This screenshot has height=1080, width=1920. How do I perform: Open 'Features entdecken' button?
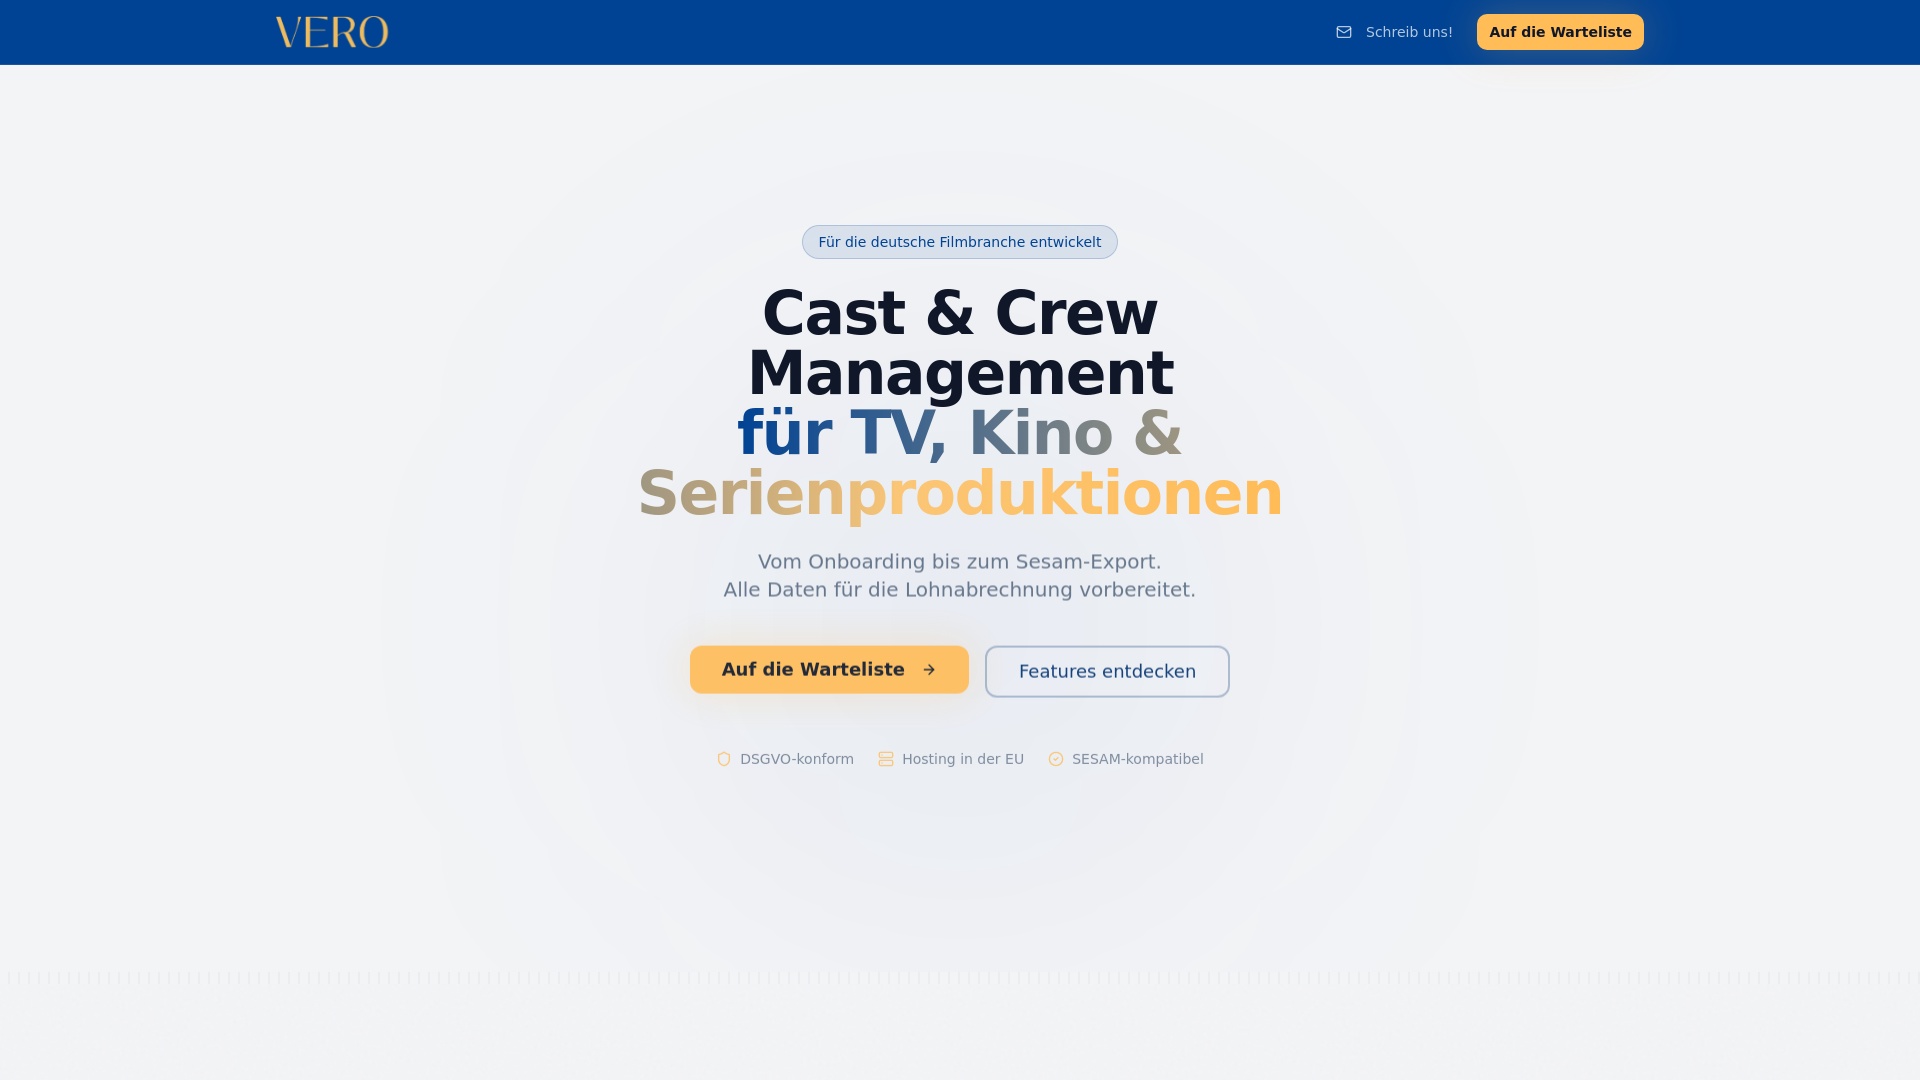click(x=1106, y=672)
